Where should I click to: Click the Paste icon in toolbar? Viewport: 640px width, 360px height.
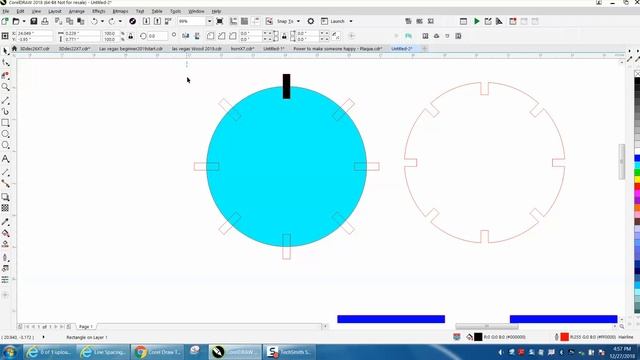pyautogui.click(x=81, y=21)
